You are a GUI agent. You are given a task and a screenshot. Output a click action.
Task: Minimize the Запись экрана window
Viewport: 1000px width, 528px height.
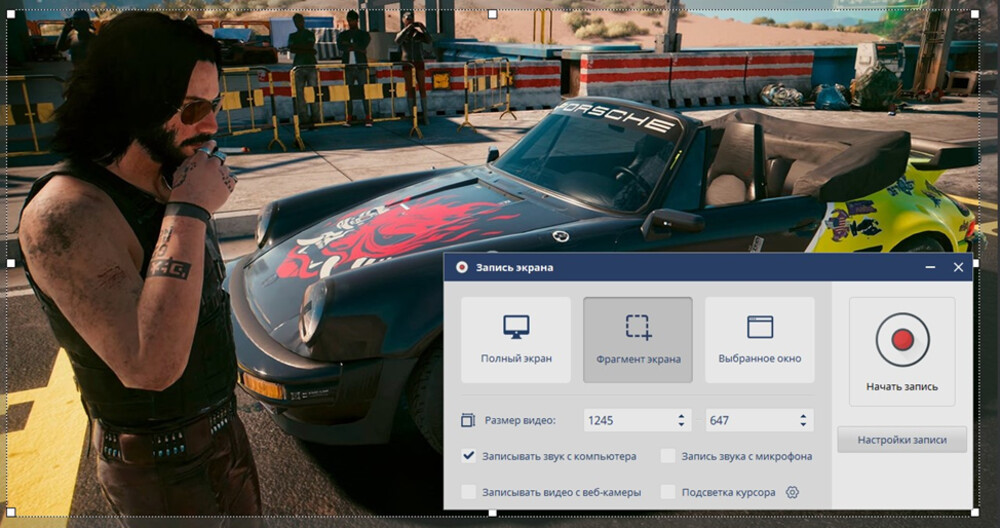point(930,268)
